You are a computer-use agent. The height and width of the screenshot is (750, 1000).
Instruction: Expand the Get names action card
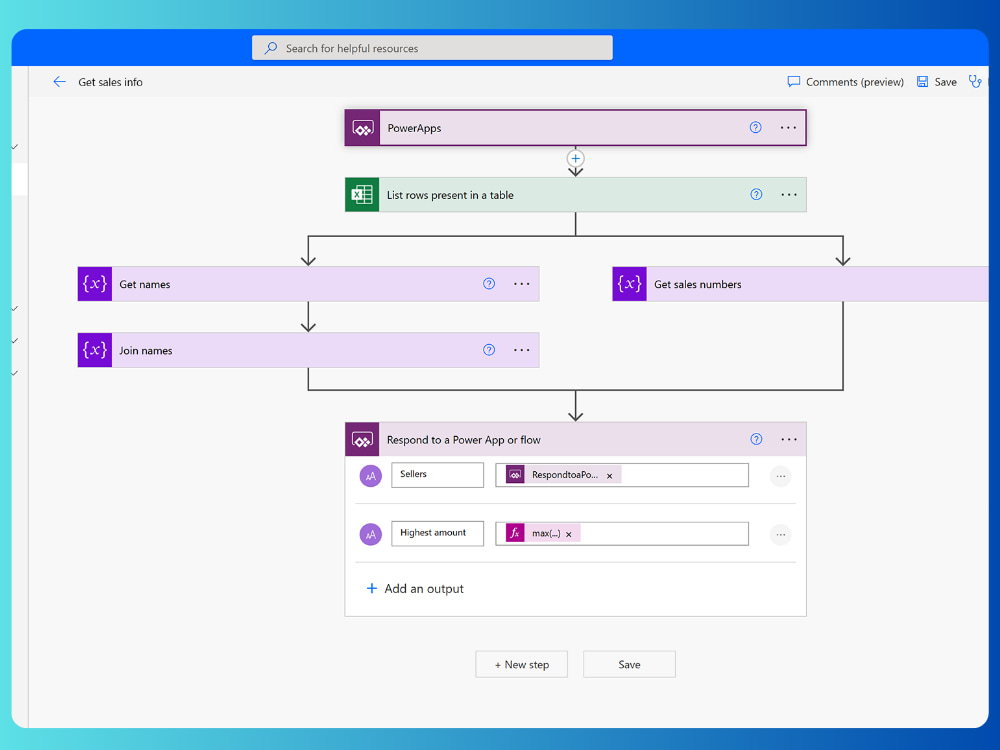(x=308, y=284)
